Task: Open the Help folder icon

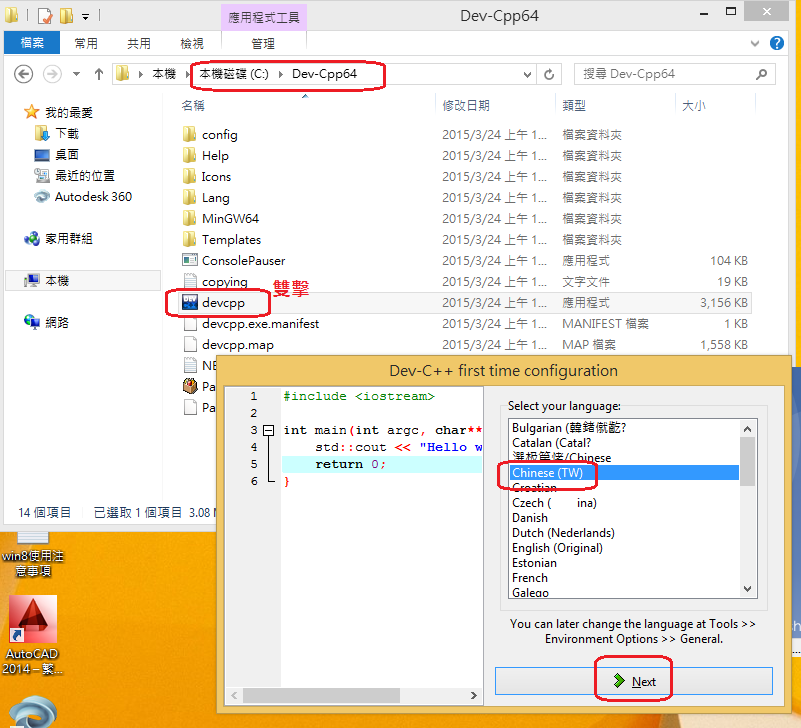Action: pos(189,155)
